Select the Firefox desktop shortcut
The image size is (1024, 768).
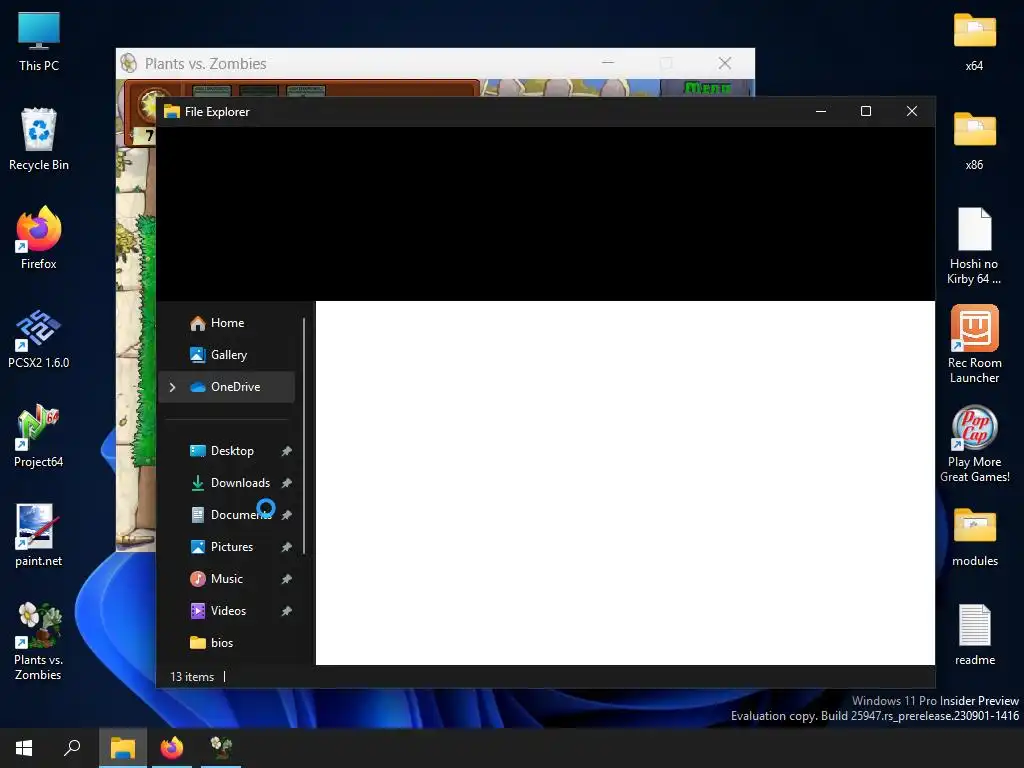tap(39, 238)
